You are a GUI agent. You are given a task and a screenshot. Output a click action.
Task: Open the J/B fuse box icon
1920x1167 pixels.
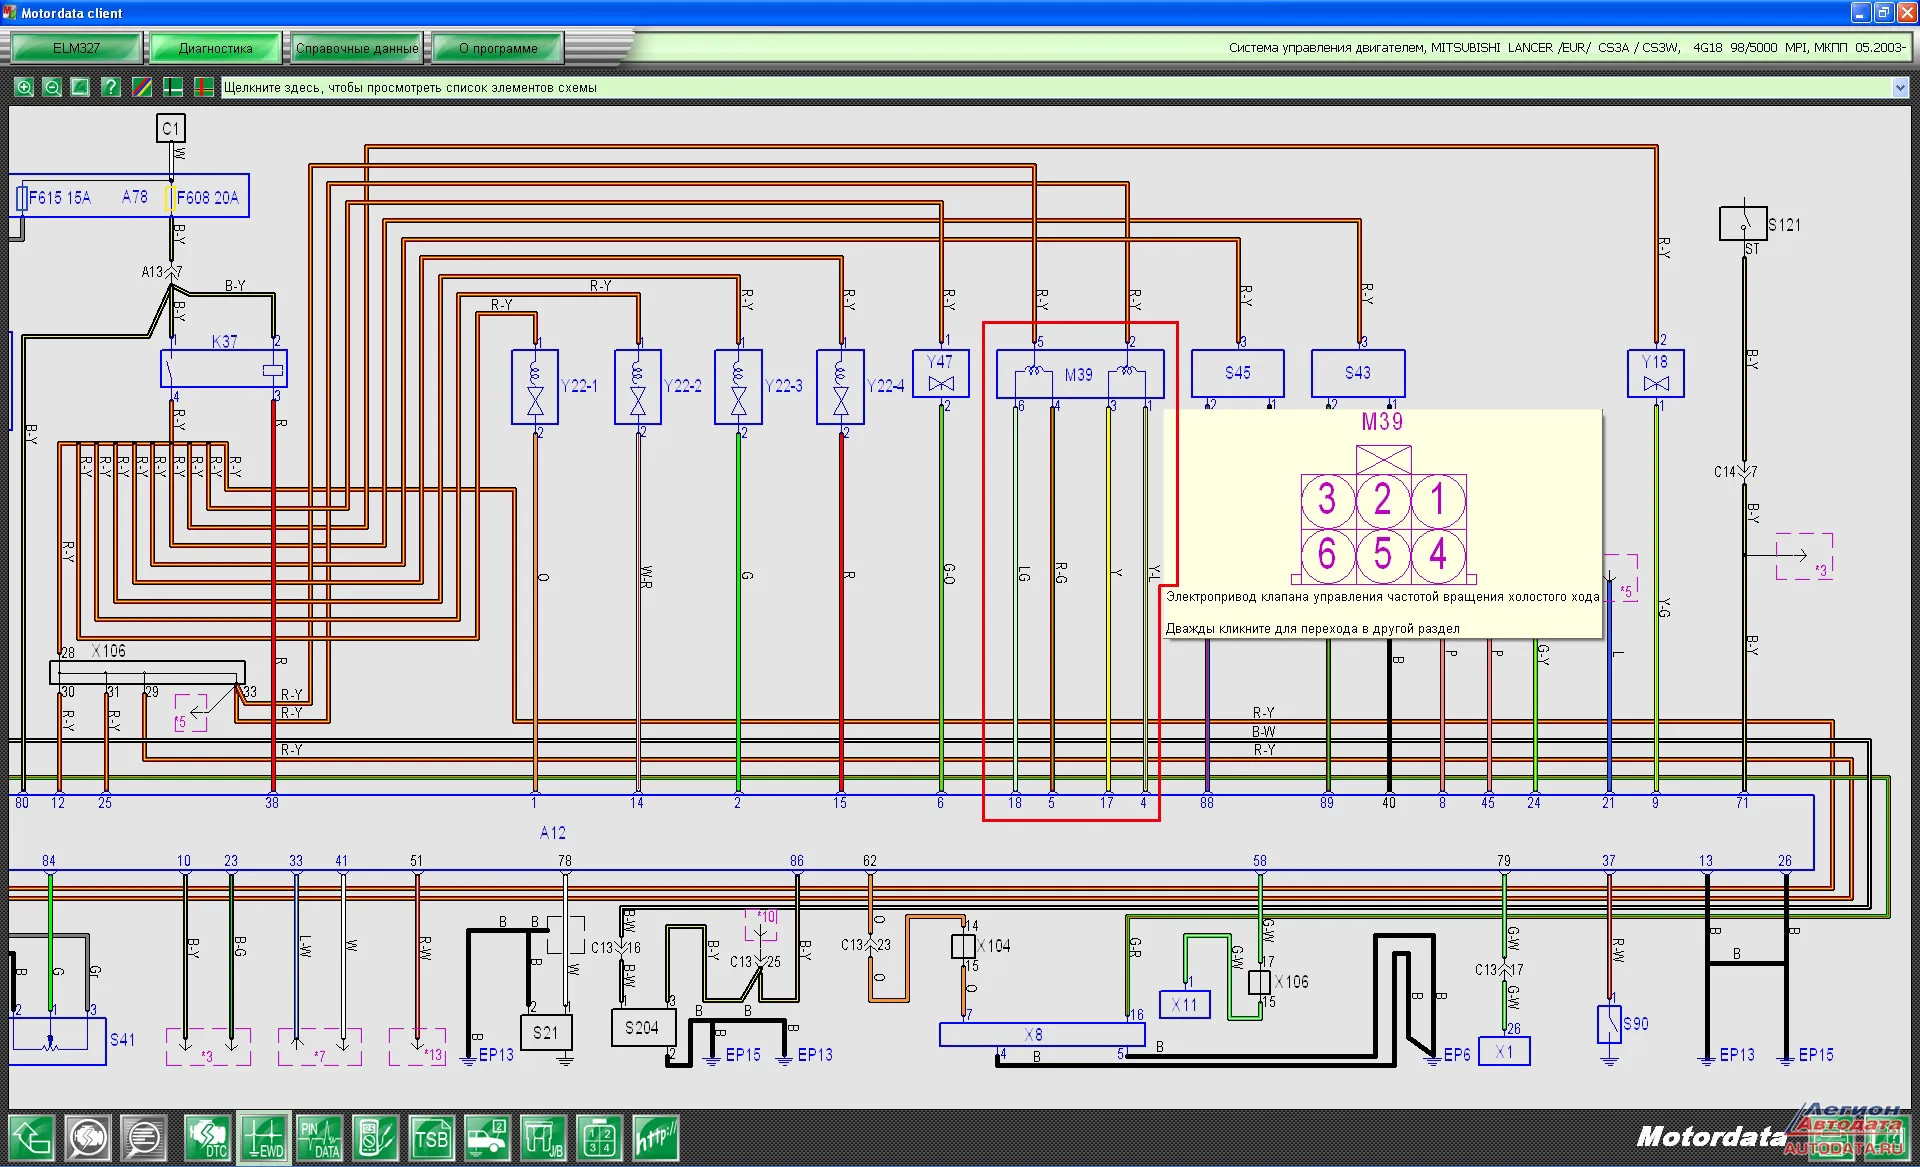point(543,1138)
